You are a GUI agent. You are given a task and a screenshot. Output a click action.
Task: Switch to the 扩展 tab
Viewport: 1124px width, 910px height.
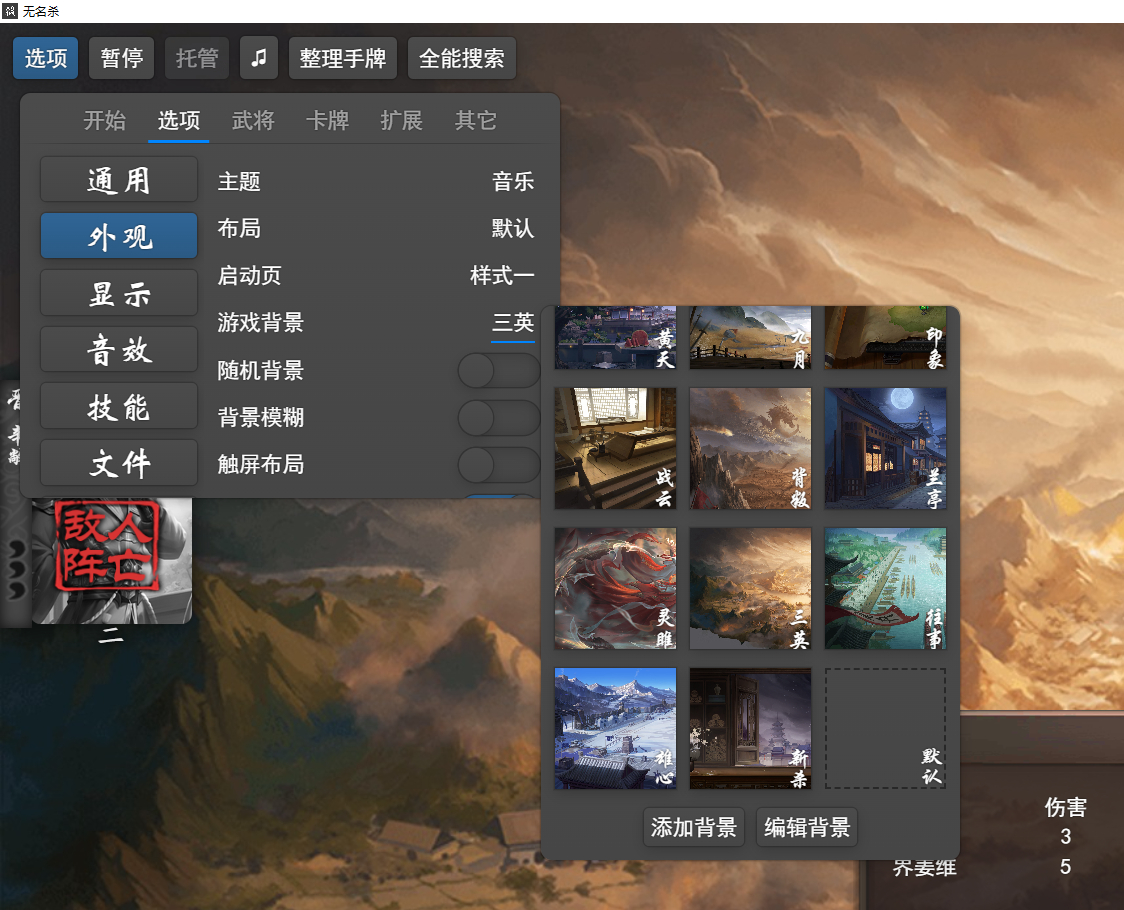click(401, 120)
